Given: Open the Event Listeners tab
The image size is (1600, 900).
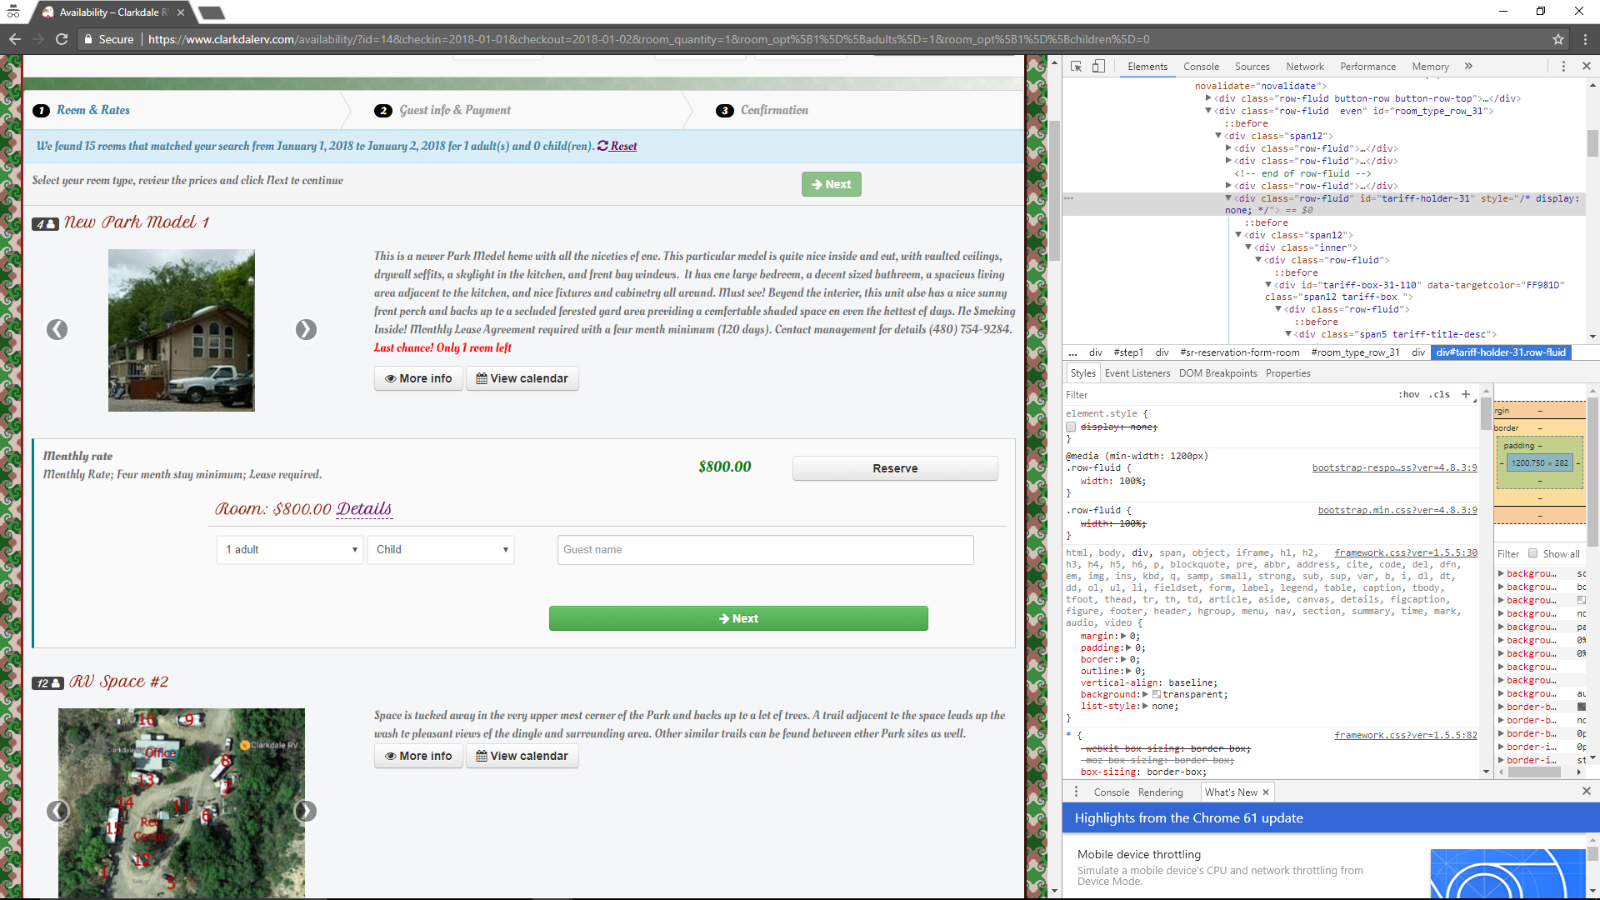Looking at the screenshot, I should 1137,373.
